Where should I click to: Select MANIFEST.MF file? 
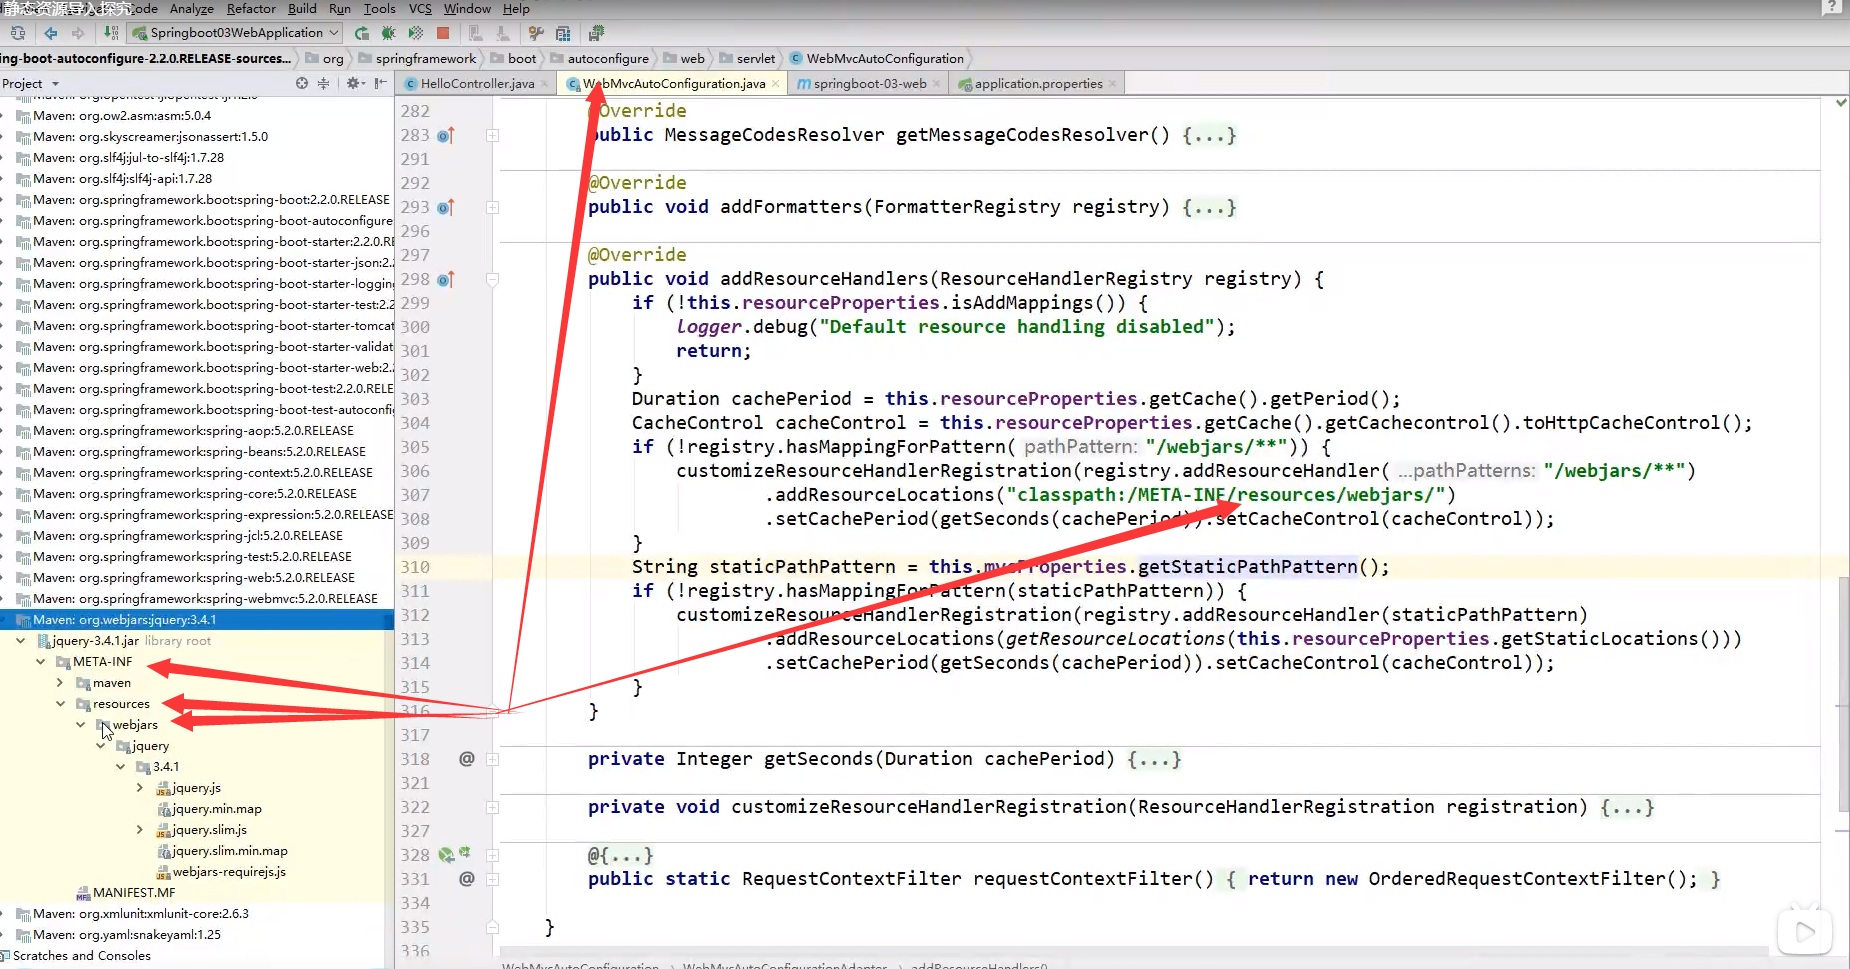(125, 893)
